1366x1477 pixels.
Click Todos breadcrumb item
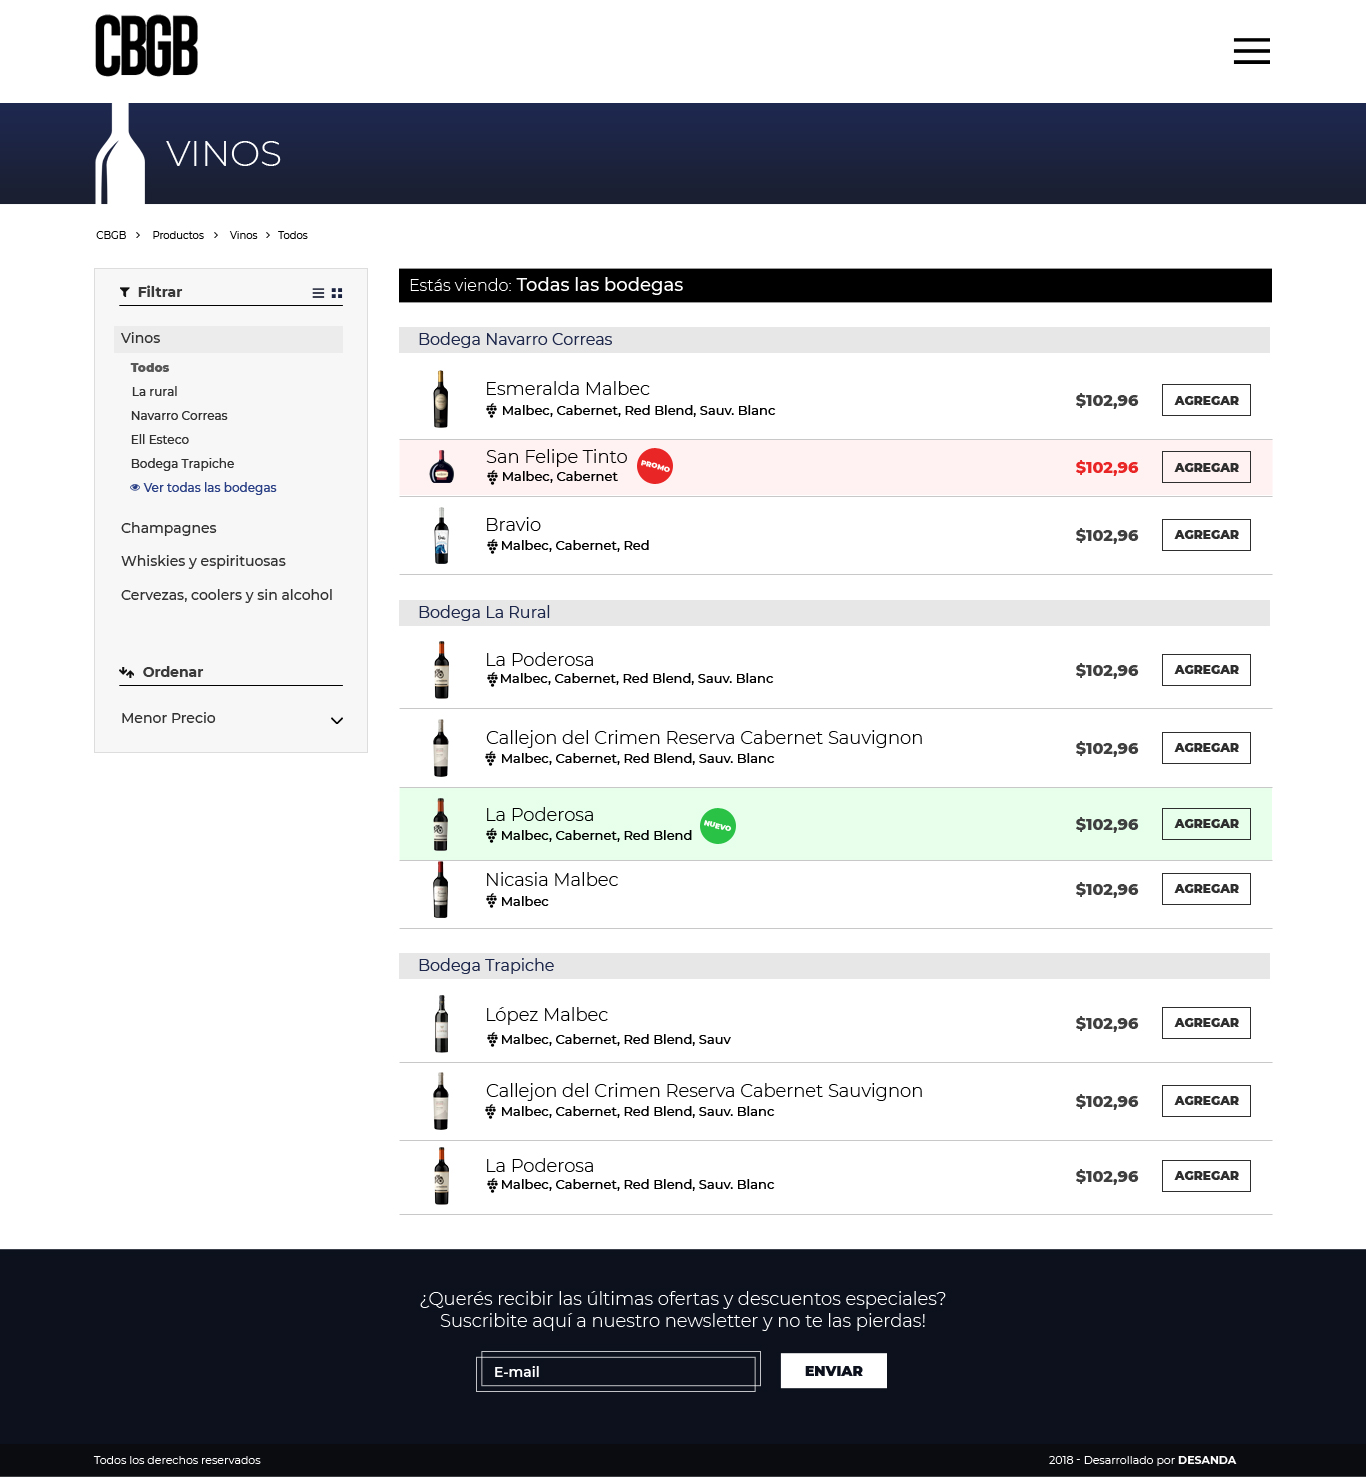click(x=293, y=236)
